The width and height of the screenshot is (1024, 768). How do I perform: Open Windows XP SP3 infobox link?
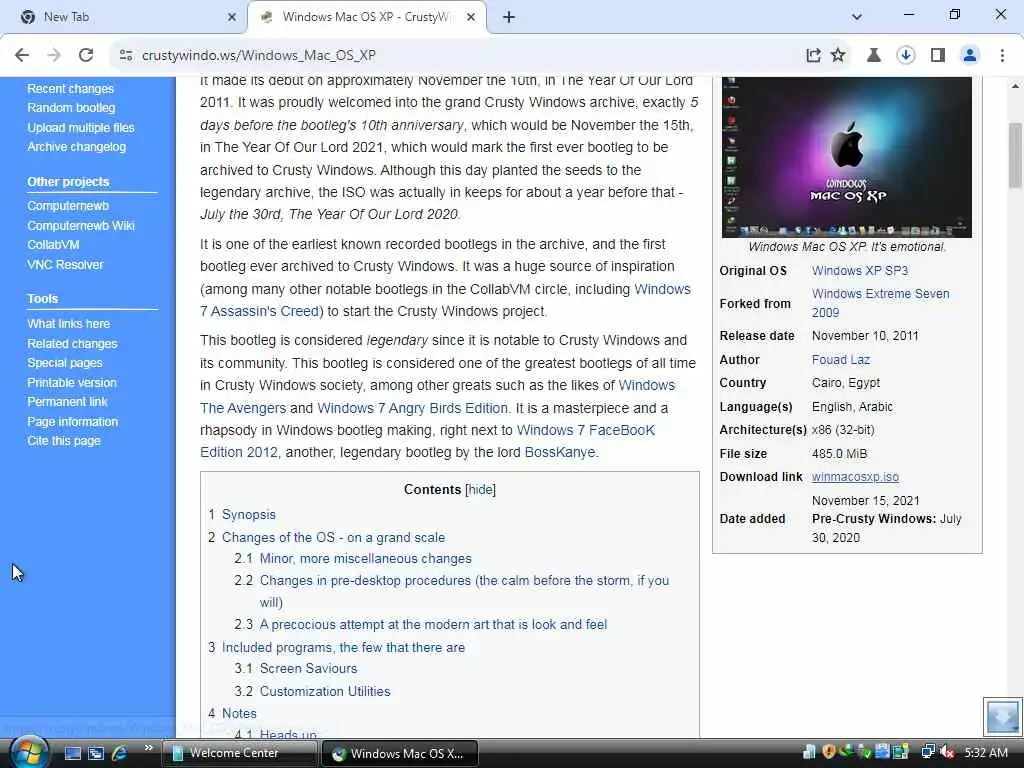click(859, 271)
